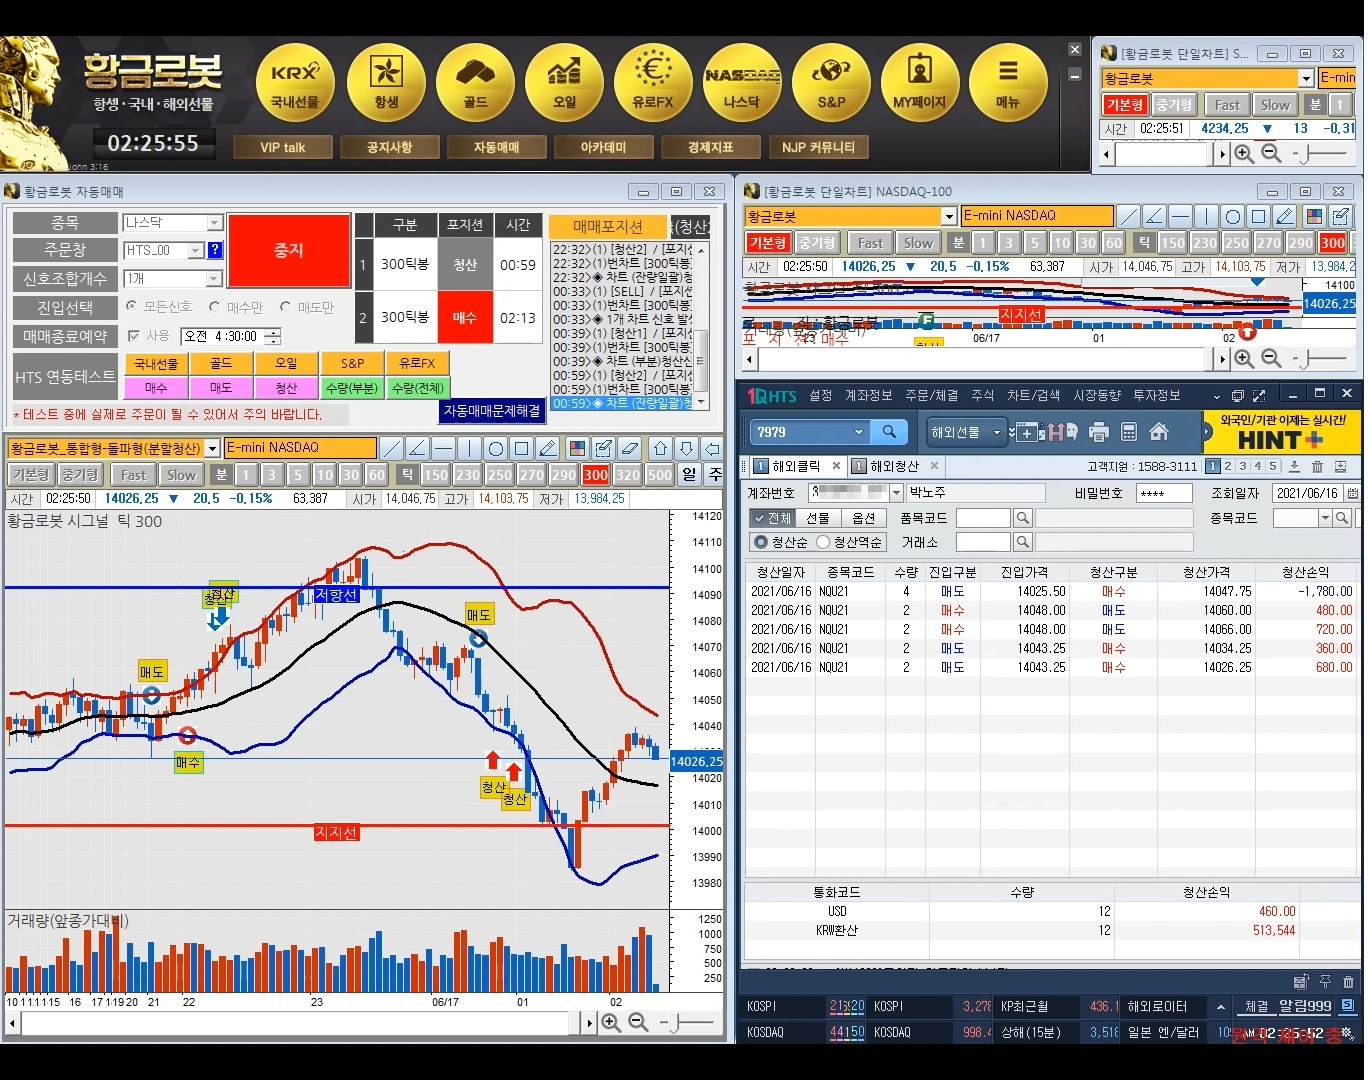Screen dimensions: 1368x1080
Task: Click the 자동매매문제해결 button
Action: 492,411
